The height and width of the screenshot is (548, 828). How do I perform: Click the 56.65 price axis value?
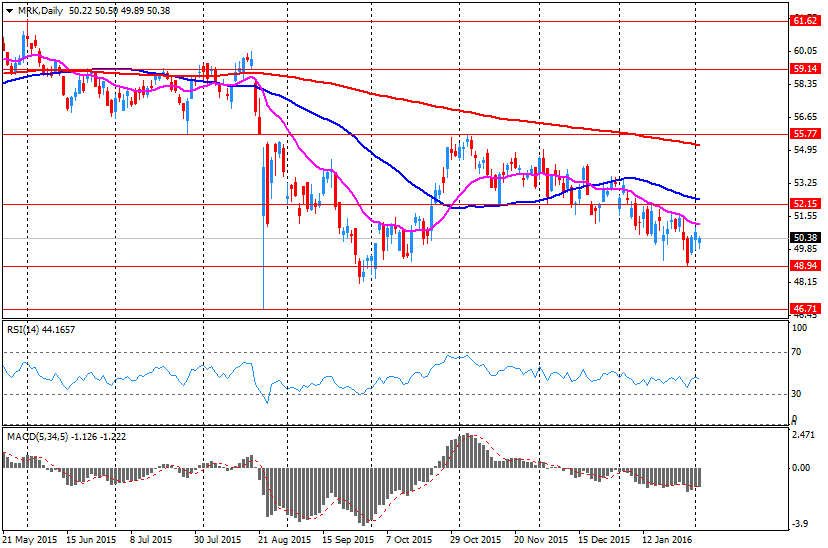click(x=805, y=117)
